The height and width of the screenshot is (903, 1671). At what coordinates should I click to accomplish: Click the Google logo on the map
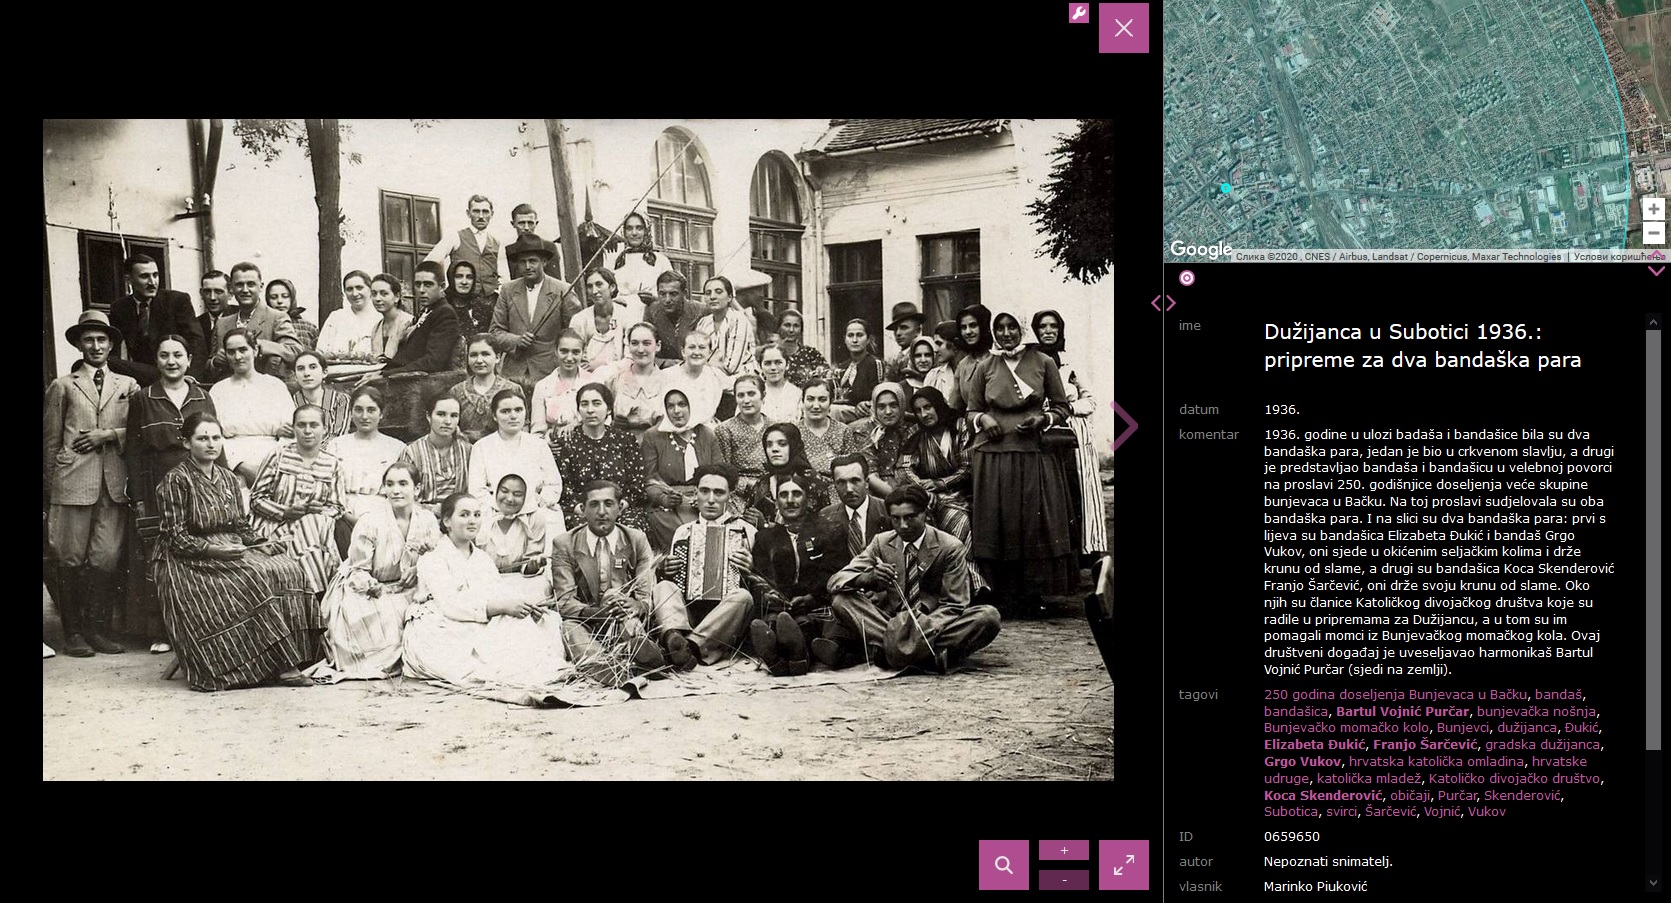pyautogui.click(x=1203, y=249)
